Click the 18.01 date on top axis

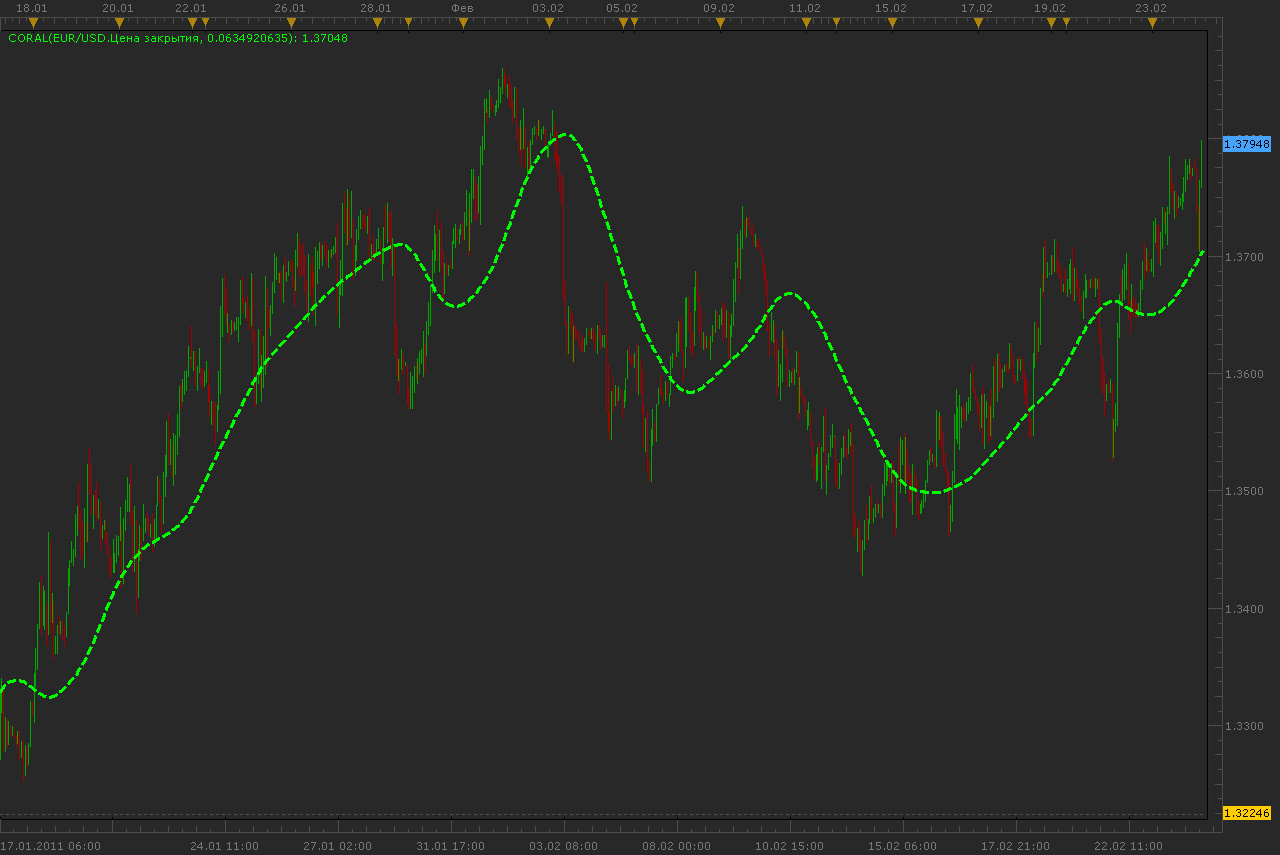(x=32, y=8)
